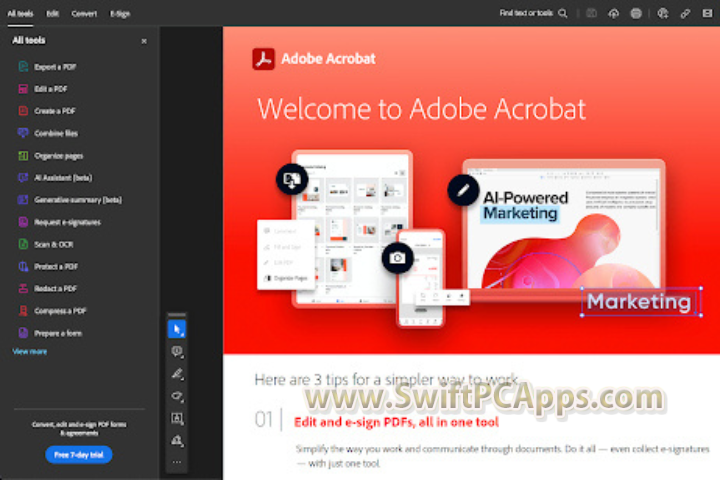Screen dimensions: 720x480
Task: Pick the Highlight pen tool in quick toolbar
Action: click(177, 374)
